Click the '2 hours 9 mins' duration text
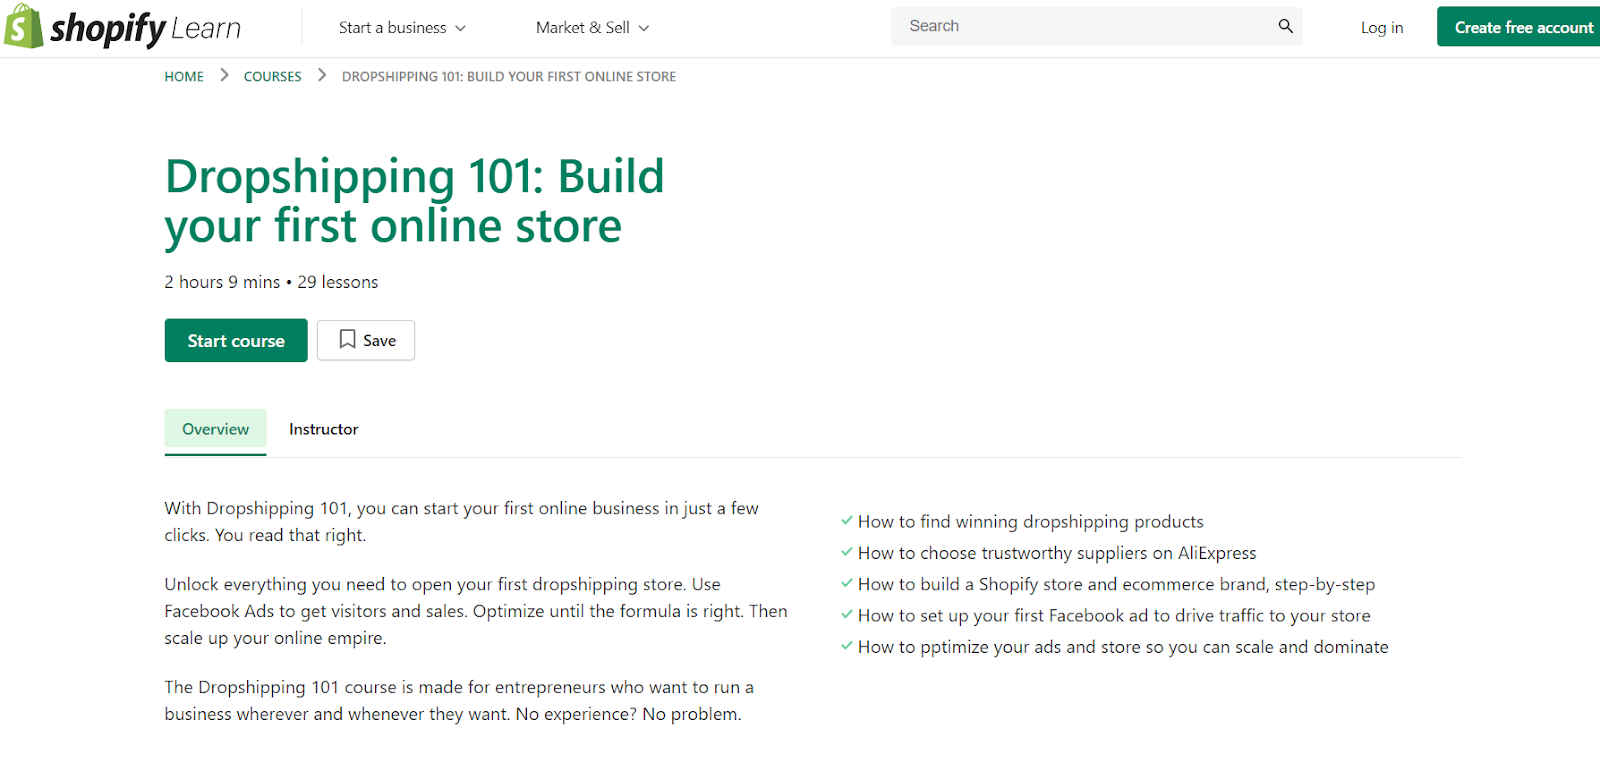This screenshot has width=1600, height=771. (222, 282)
